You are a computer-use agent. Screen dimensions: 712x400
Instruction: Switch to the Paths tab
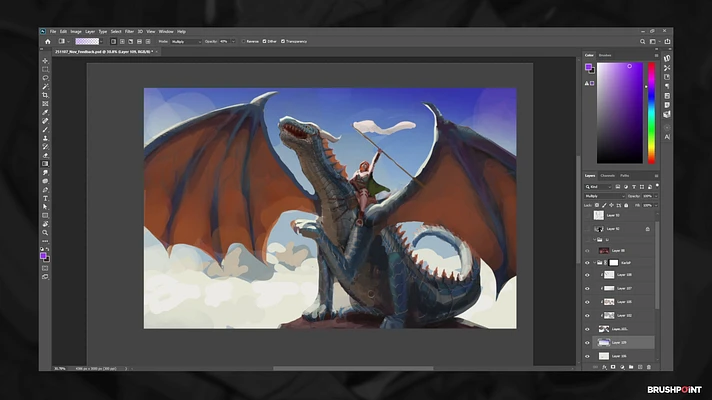pyautogui.click(x=625, y=176)
